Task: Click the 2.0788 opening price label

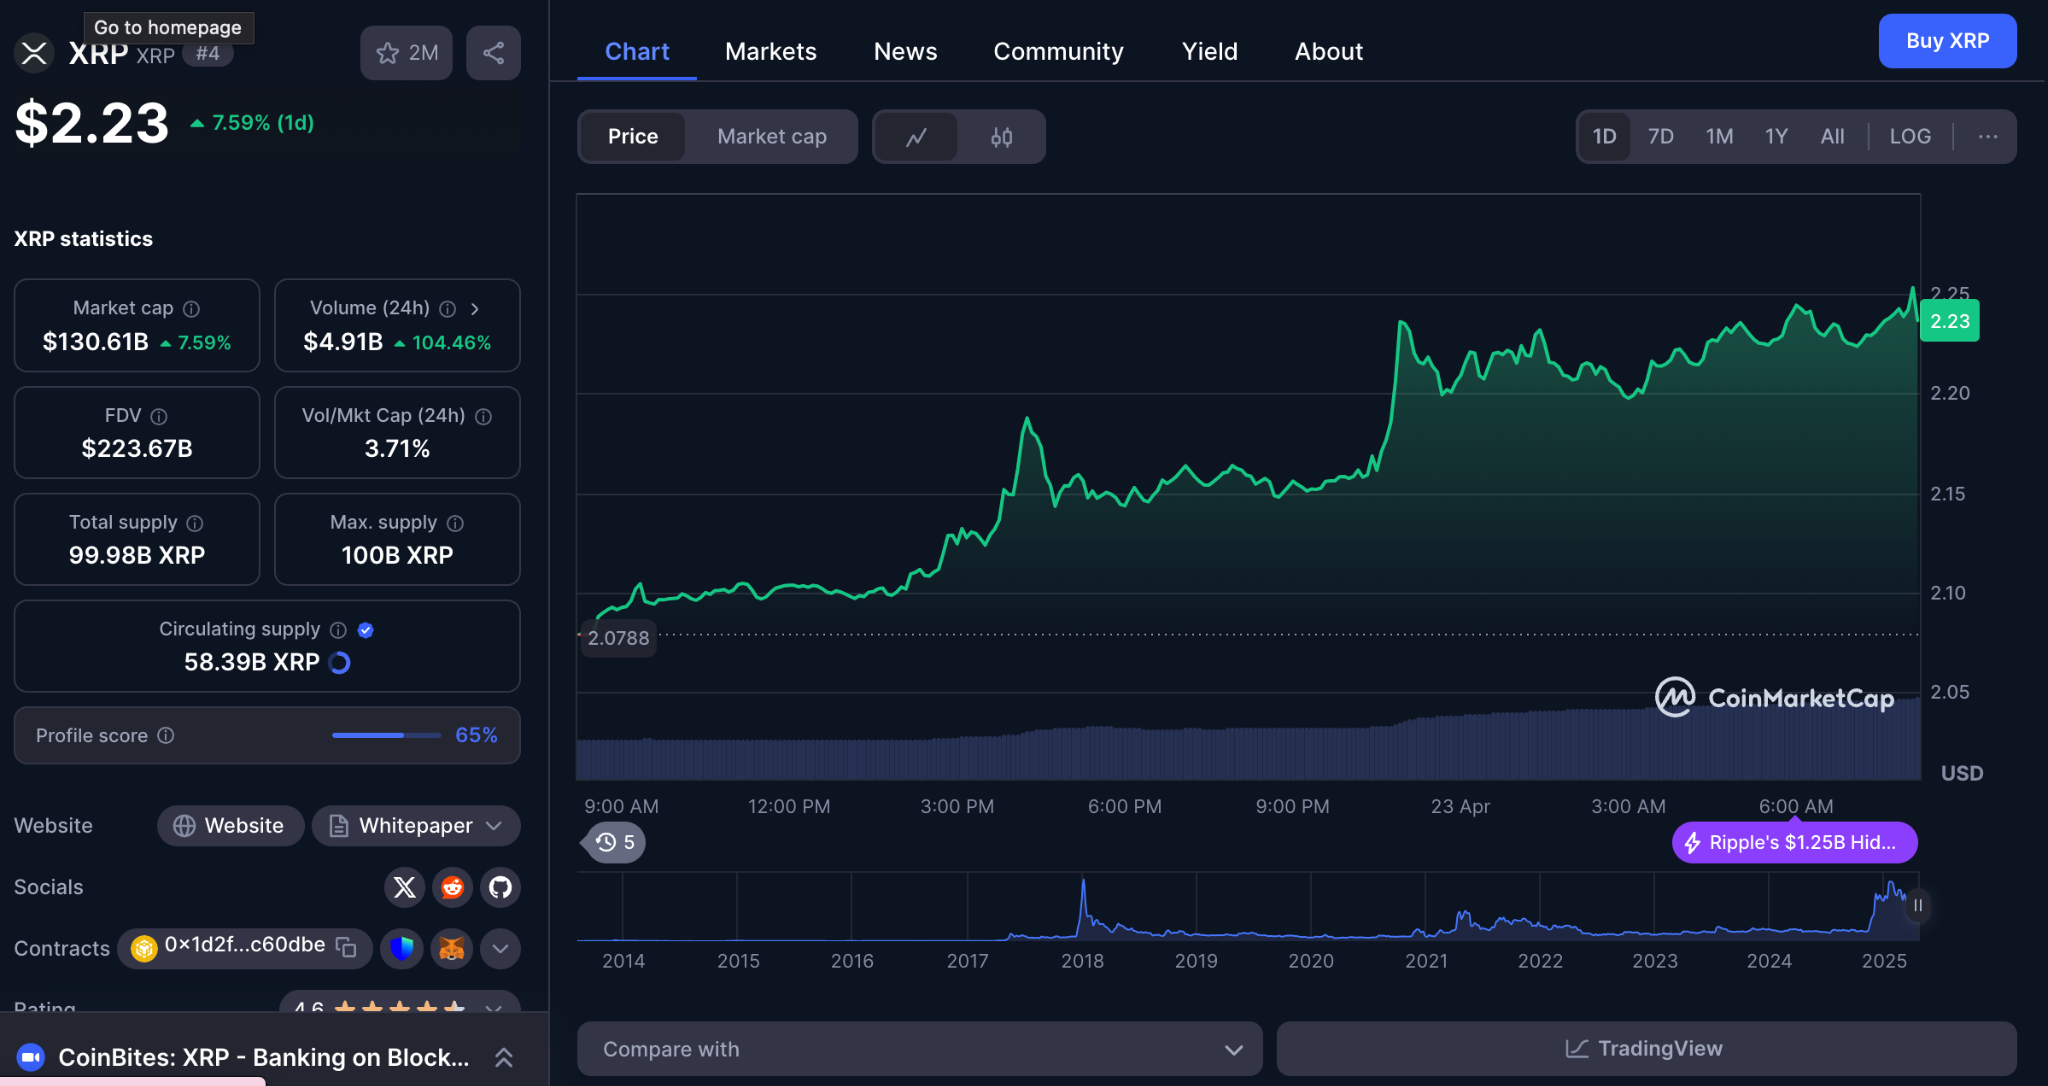Action: (618, 638)
